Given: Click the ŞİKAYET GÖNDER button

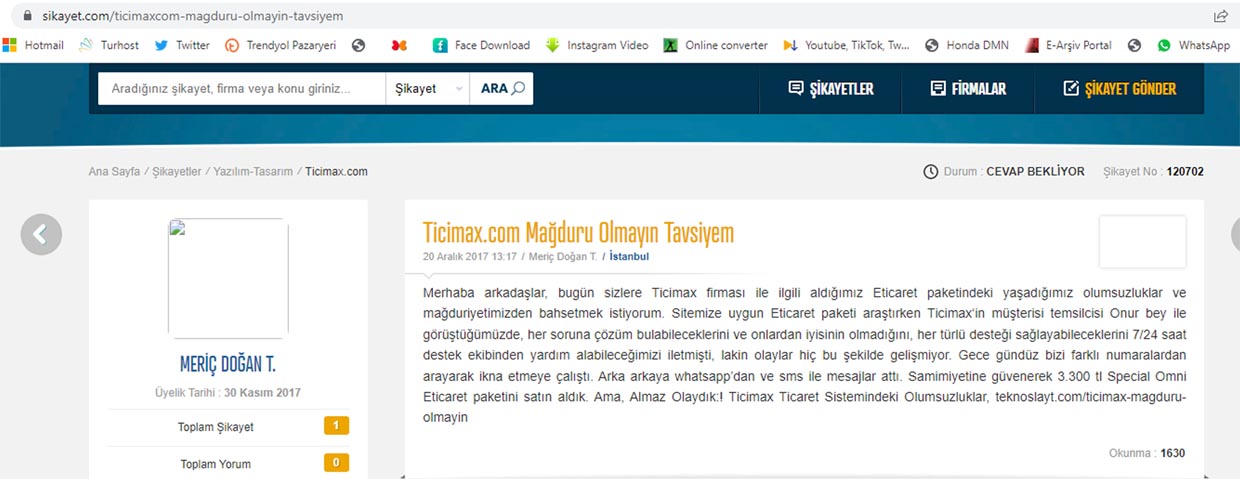Looking at the screenshot, I should 1118,89.
